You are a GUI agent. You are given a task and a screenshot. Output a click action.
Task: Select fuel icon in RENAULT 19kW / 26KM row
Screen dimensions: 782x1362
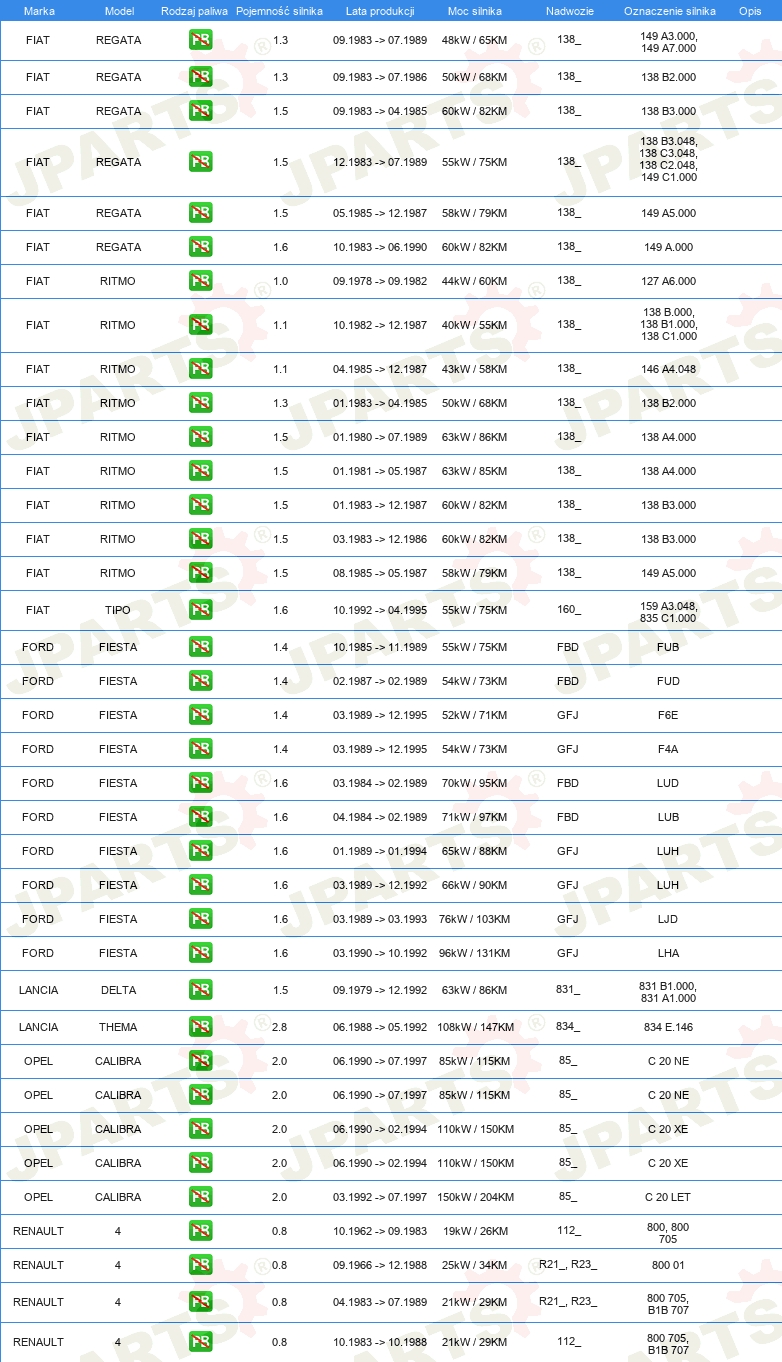(x=200, y=1231)
